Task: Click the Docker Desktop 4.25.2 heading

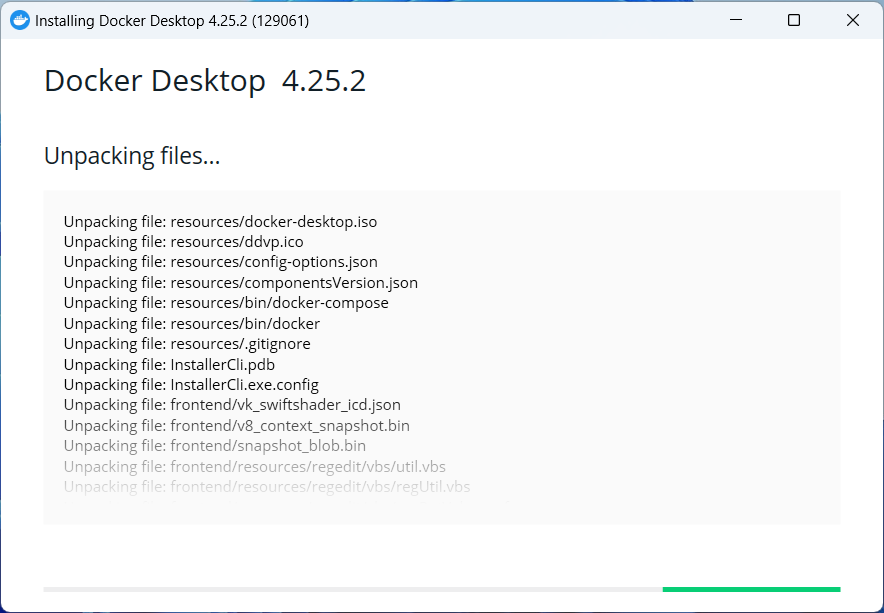Action: pyautogui.click(x=204, y=80)
